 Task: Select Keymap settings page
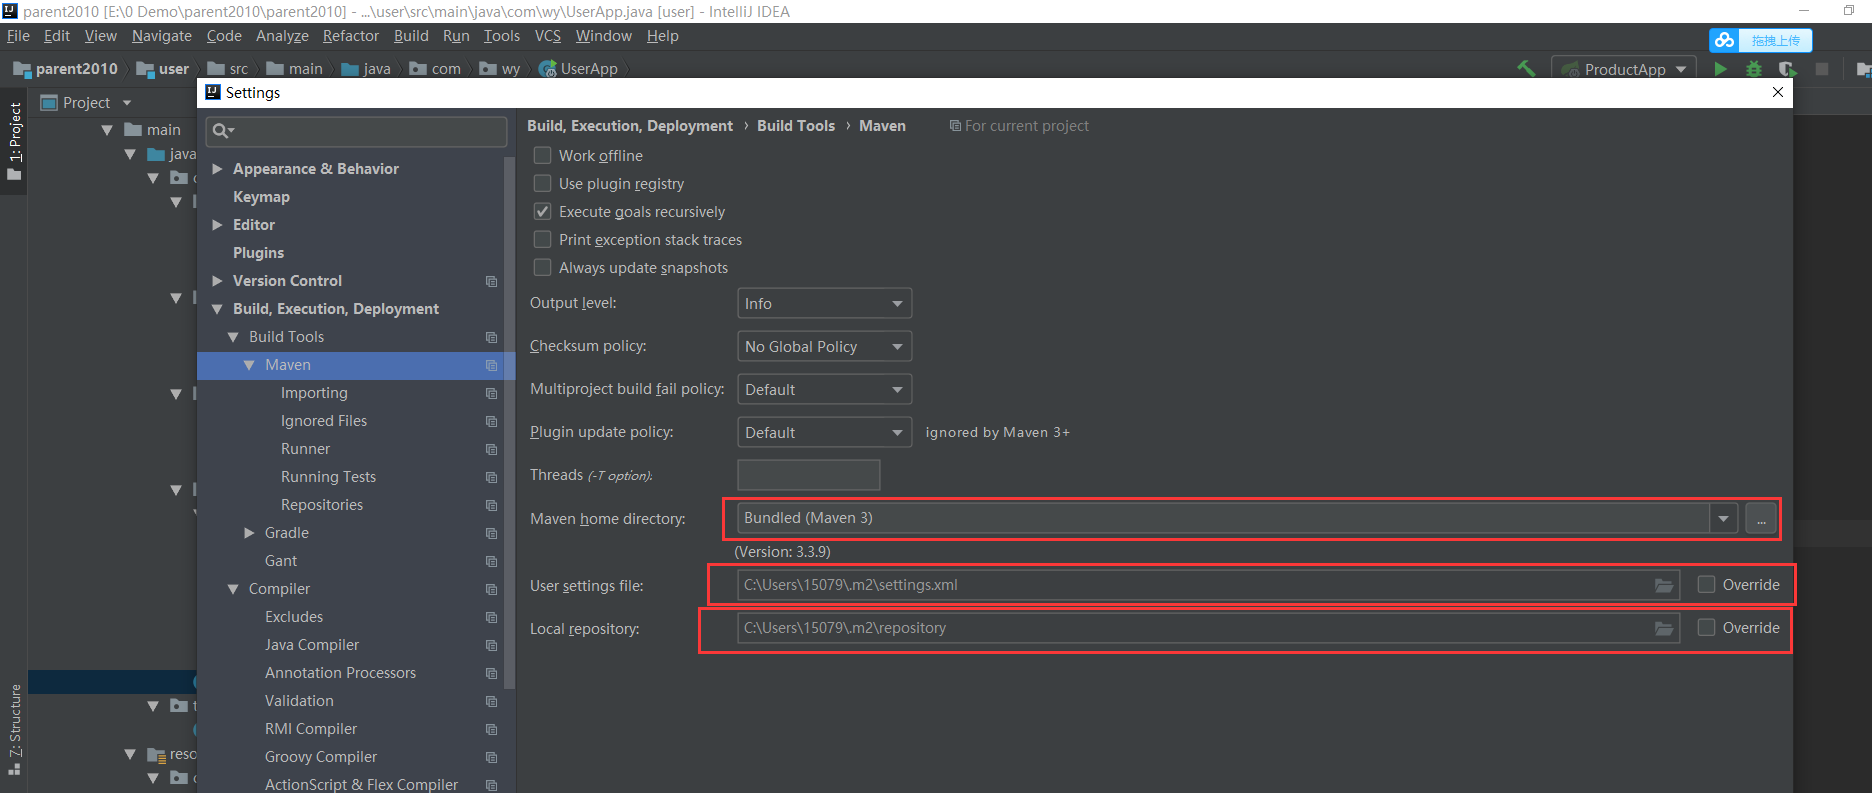click(x=261, y=197)
